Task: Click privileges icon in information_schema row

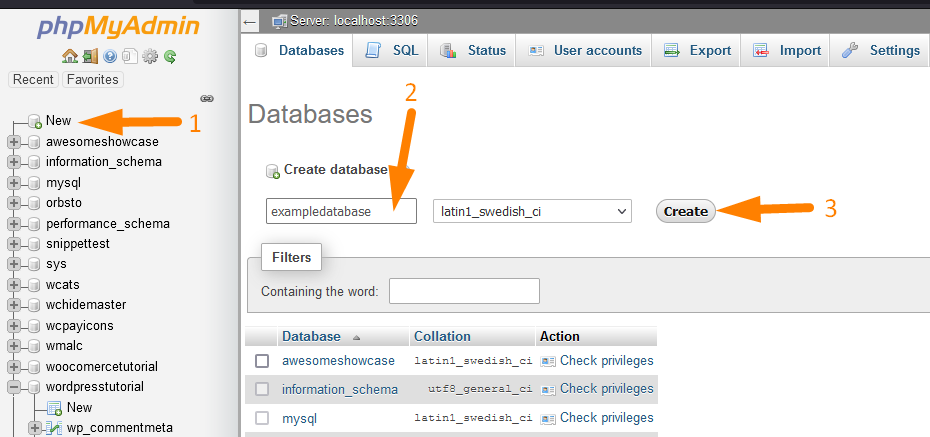Action: (548, 390)
